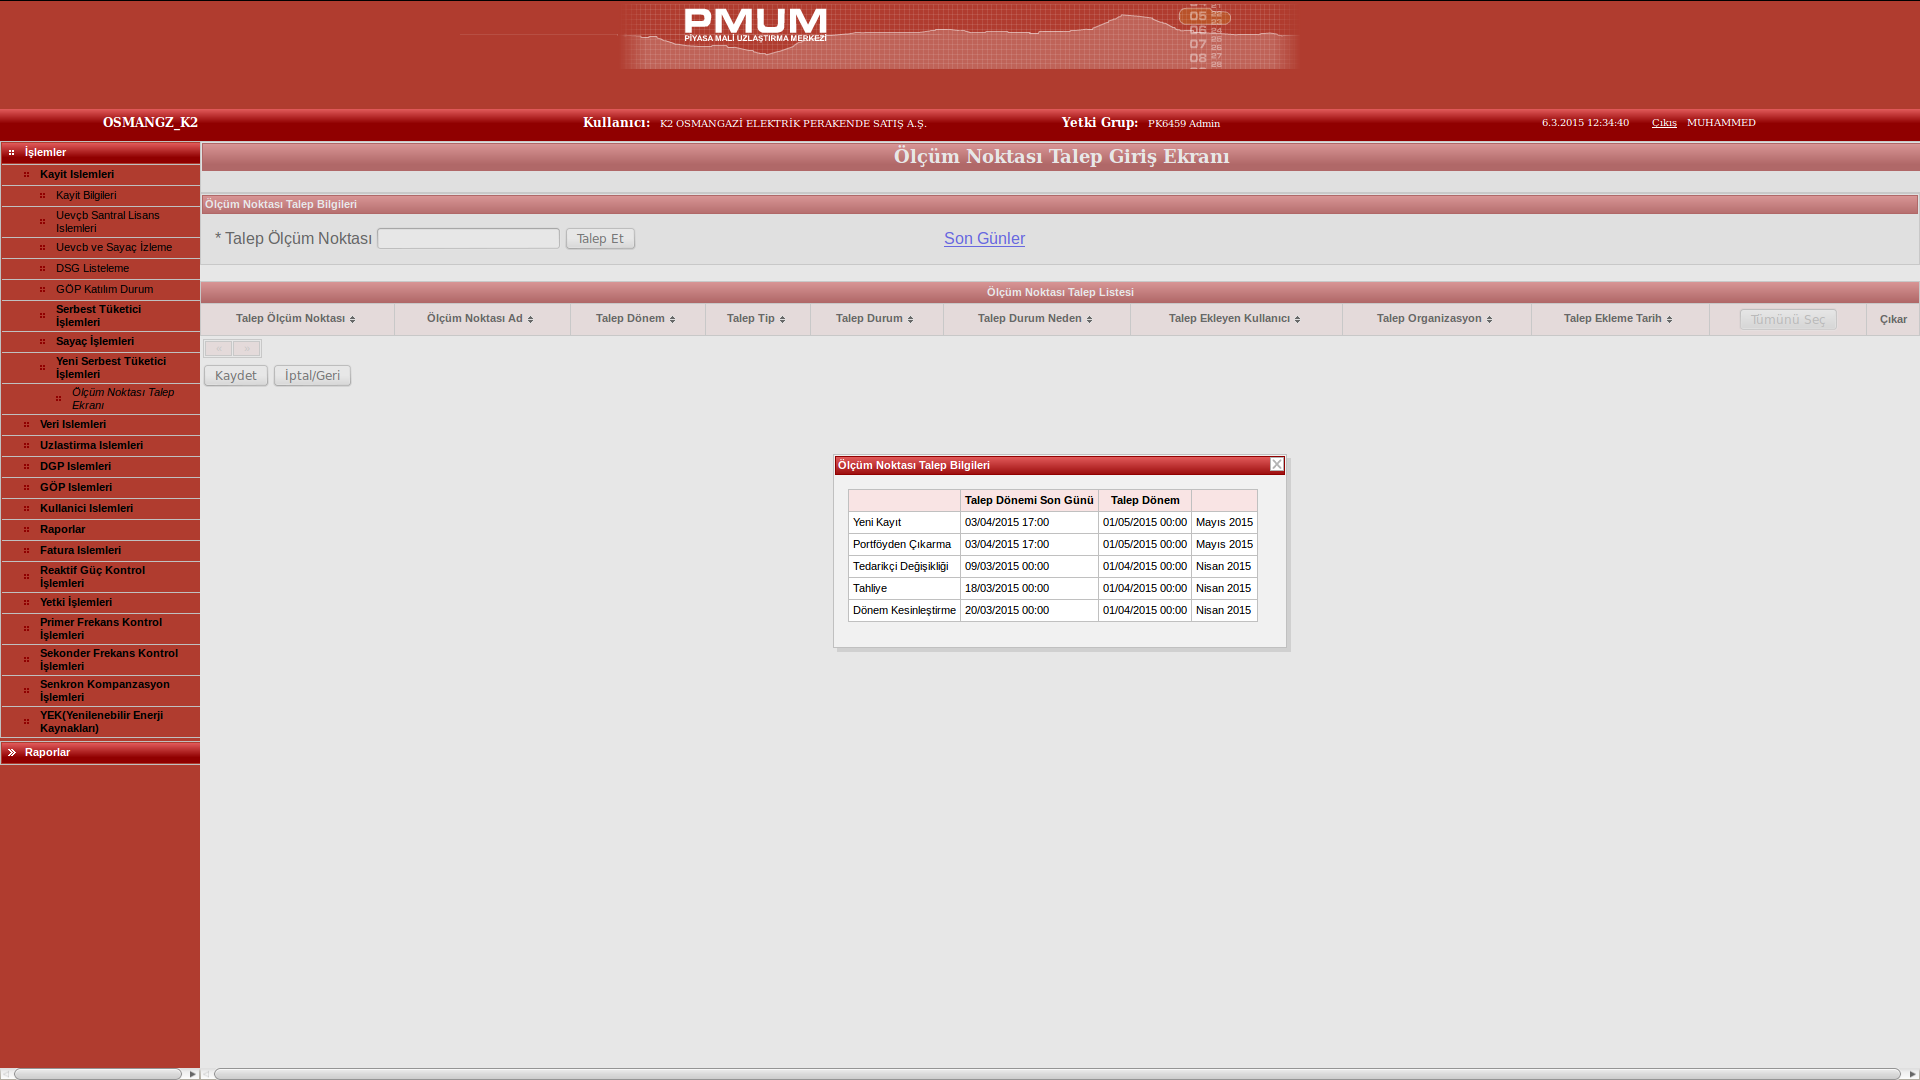The width and height of the screenshot is (1920, 1080).
Task: Click the Talep Et button
Action: 600,239
